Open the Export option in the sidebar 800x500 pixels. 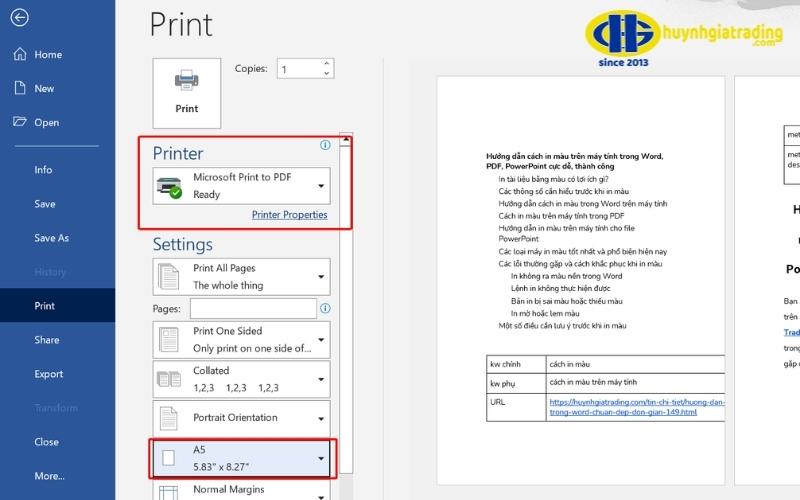click(x=49, y=374)
